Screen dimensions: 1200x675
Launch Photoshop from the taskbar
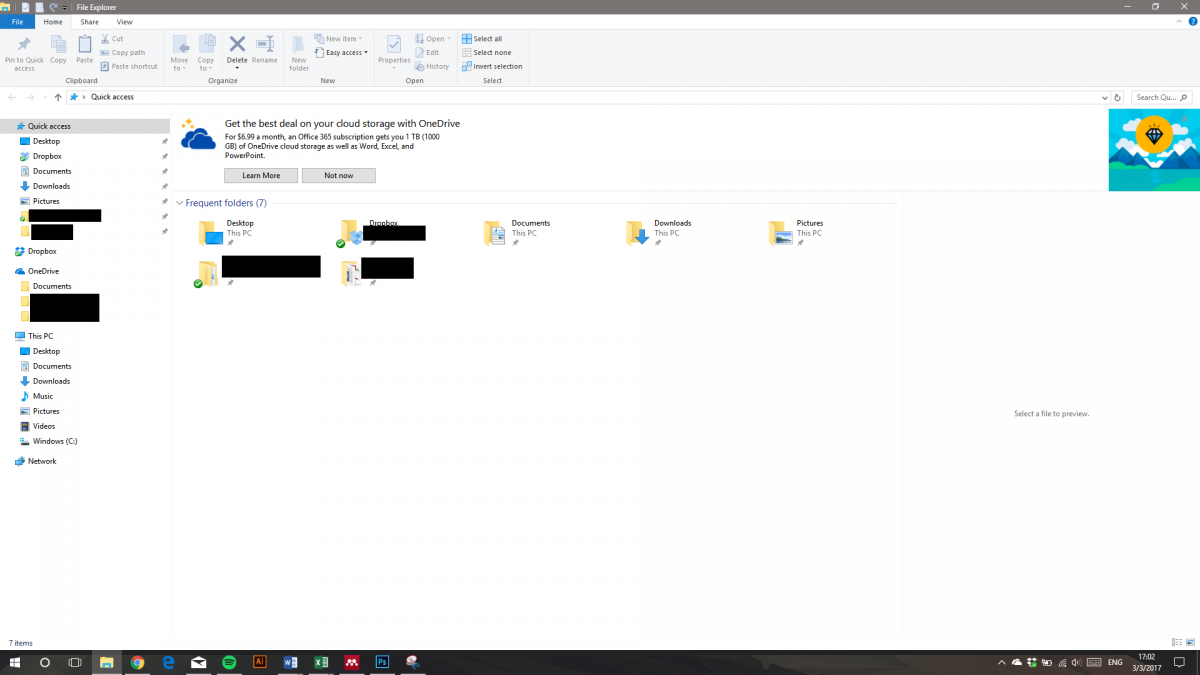pyautogui.click(x=382, y=662)
